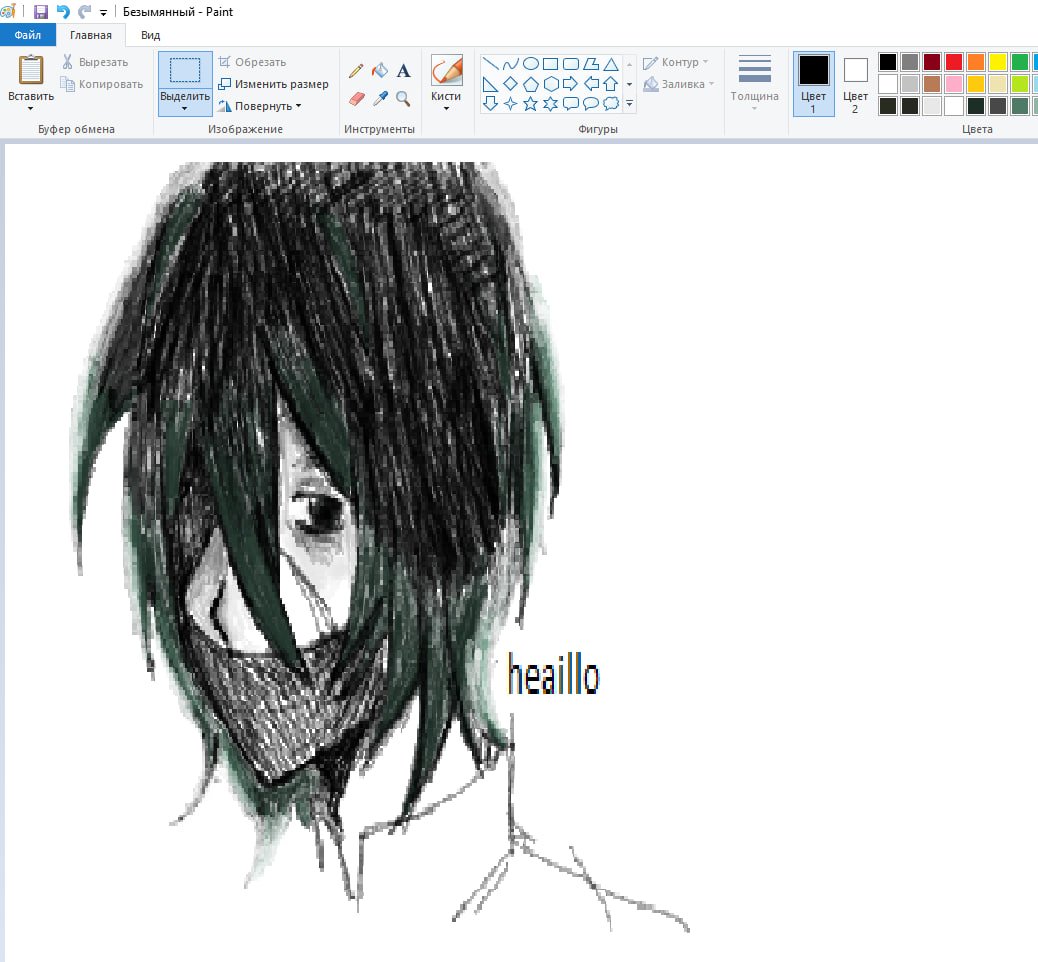Screen dimensions: 1038x962
Task: Click the Copy (Копировать) button
Action: point(101,84)
